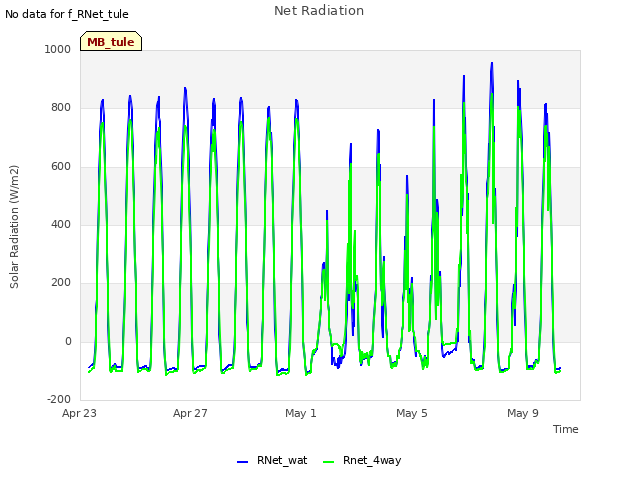
Task: Click the 200 y-axis tick label
Action: click(x=61, y=282)
